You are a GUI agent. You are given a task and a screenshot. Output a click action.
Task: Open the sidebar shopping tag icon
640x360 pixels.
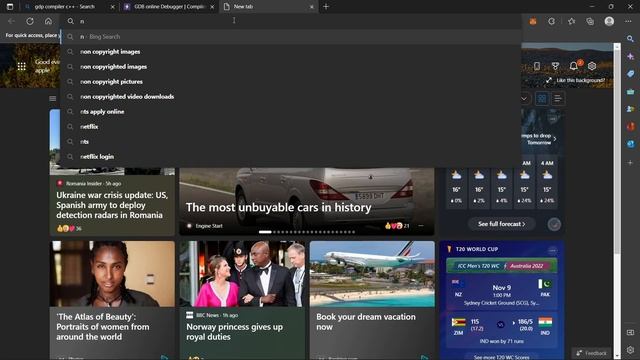pyautogui.click(x=630, y=74)
